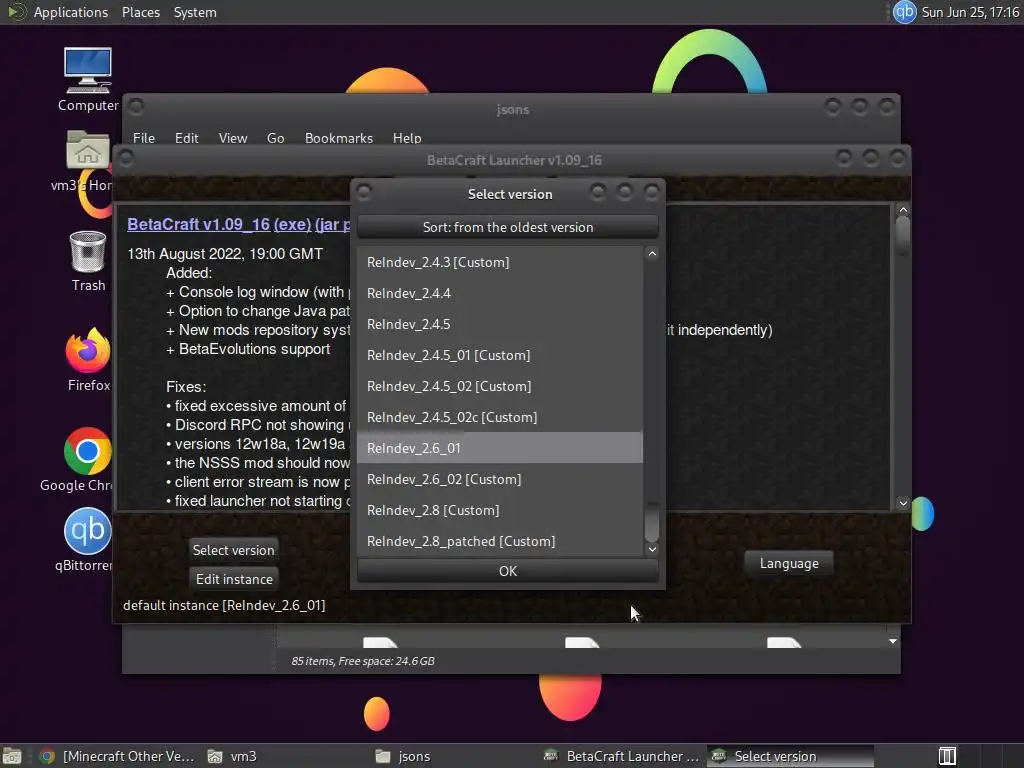
Task: Open the Edit menu in jsons window
Action: pyautogui.click(x=186, y=138)
